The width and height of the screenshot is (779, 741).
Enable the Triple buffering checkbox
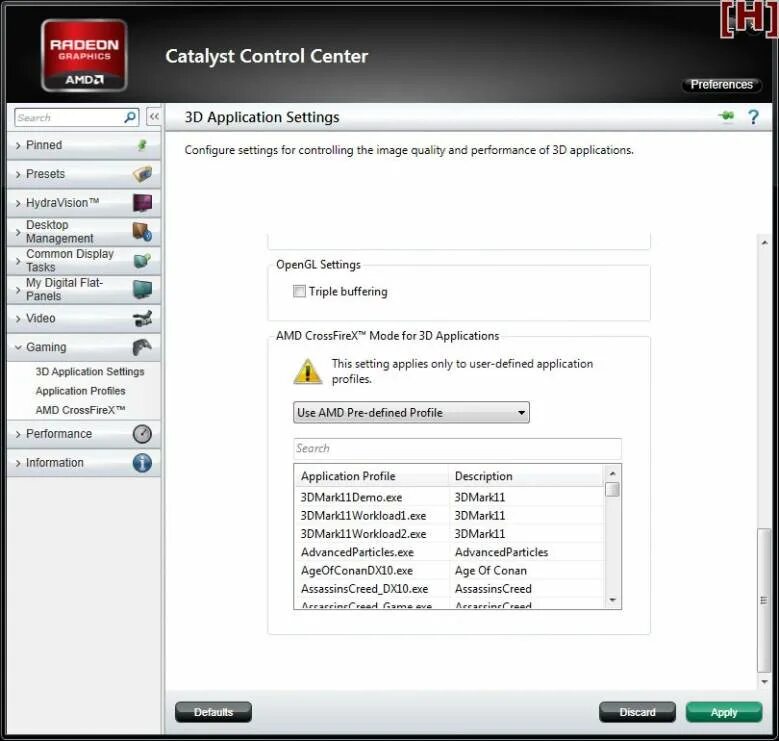299,291
